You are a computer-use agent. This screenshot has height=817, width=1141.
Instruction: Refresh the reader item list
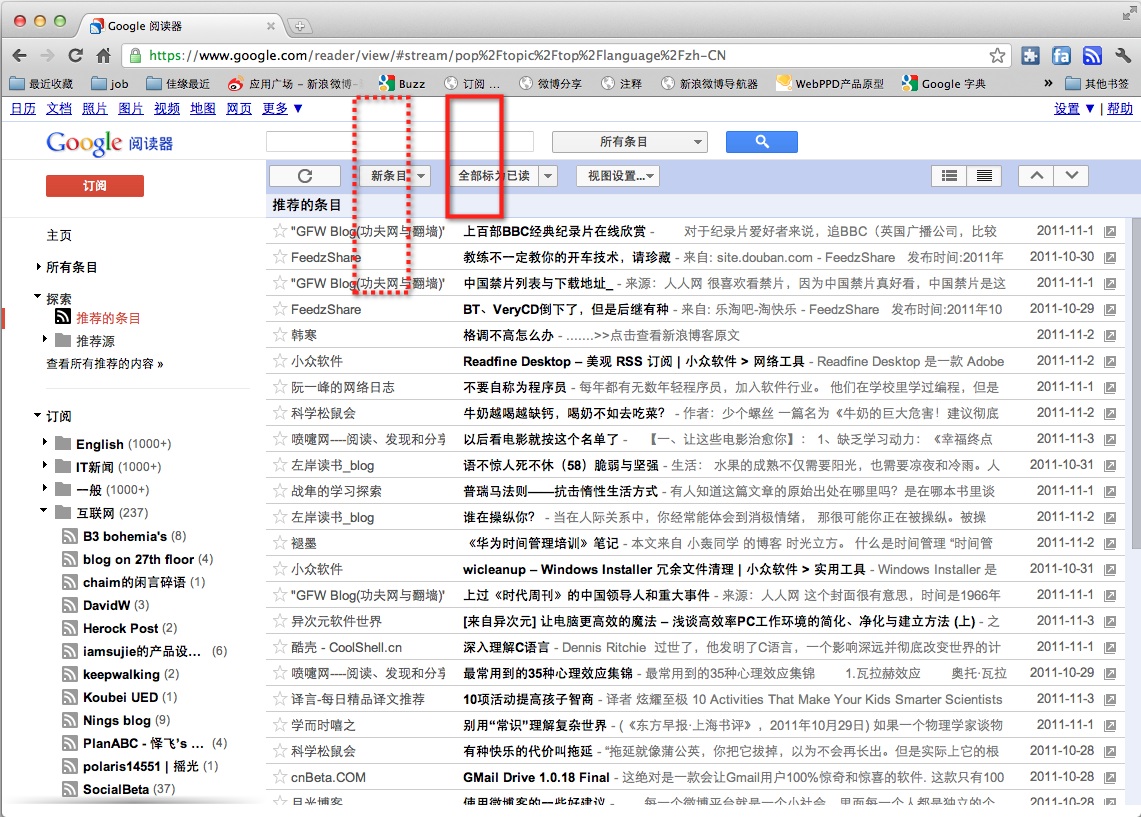[x=305, y=176]
